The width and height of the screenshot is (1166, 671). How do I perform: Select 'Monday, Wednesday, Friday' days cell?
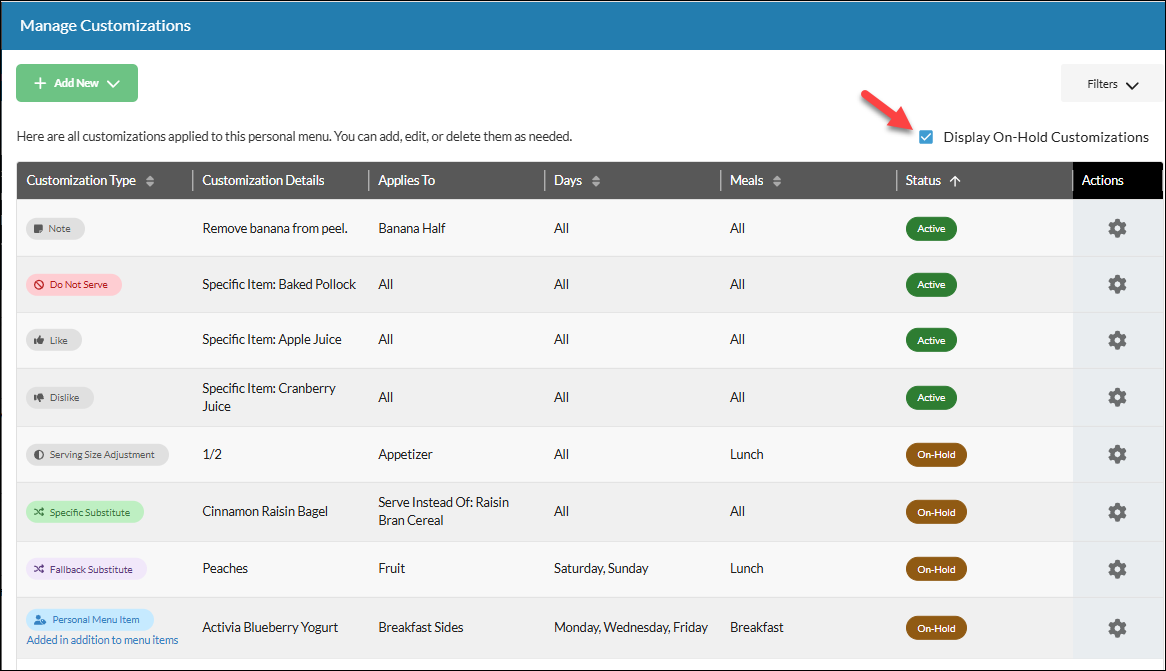(631, 627)
